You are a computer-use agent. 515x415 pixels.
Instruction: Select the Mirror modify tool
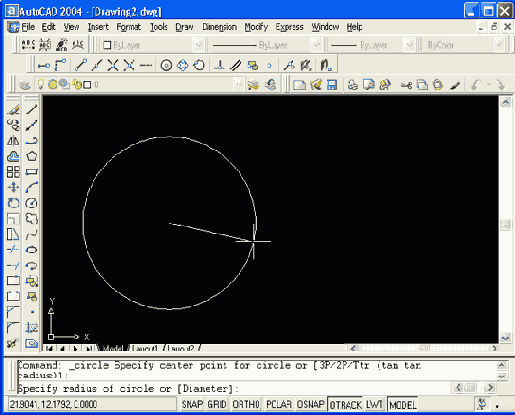(13, 140)
